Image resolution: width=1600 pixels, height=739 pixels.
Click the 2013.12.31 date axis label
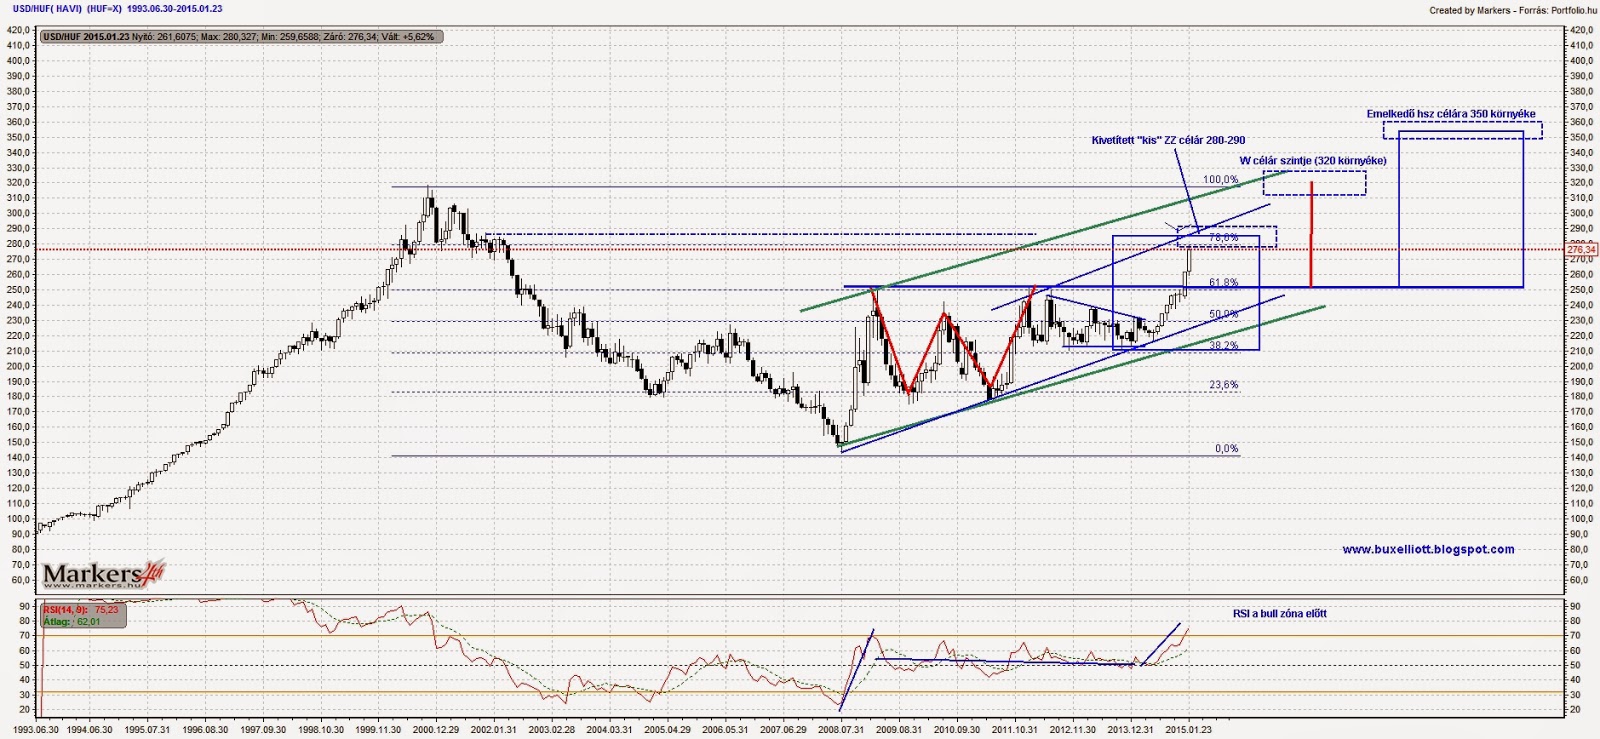point(1130,731)
